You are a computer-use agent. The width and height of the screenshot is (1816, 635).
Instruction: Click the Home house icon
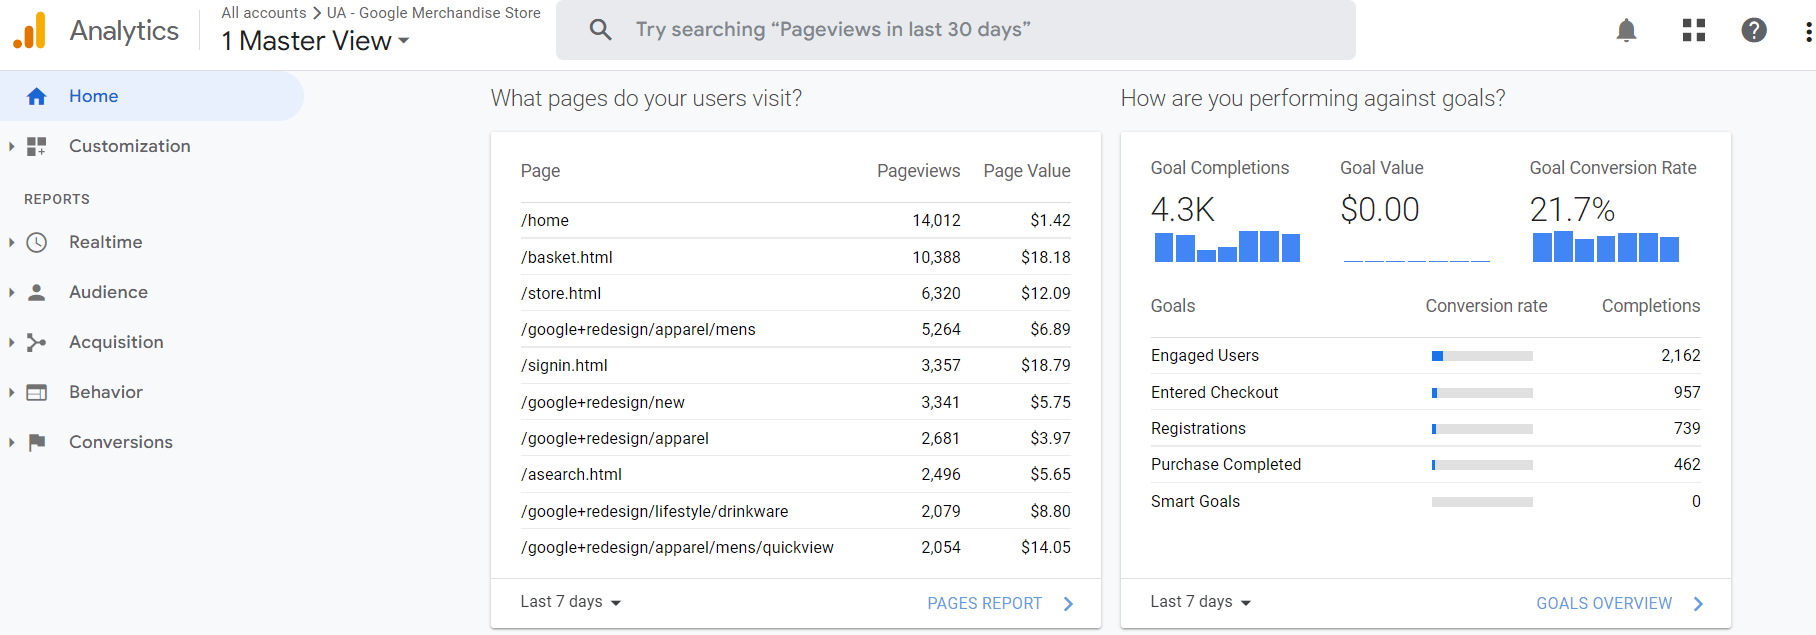37,96
